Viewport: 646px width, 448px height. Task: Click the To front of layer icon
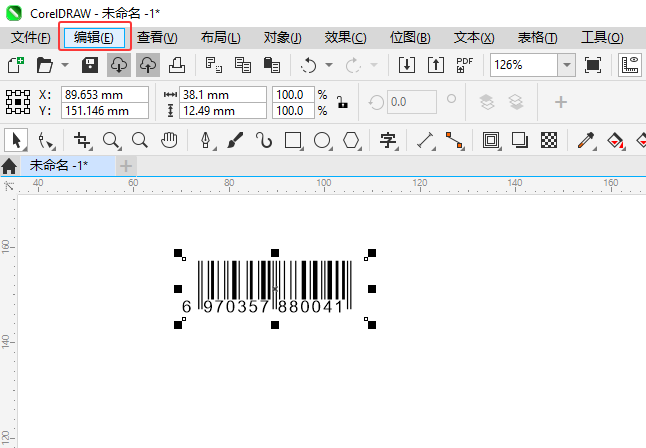click(487, 102)
